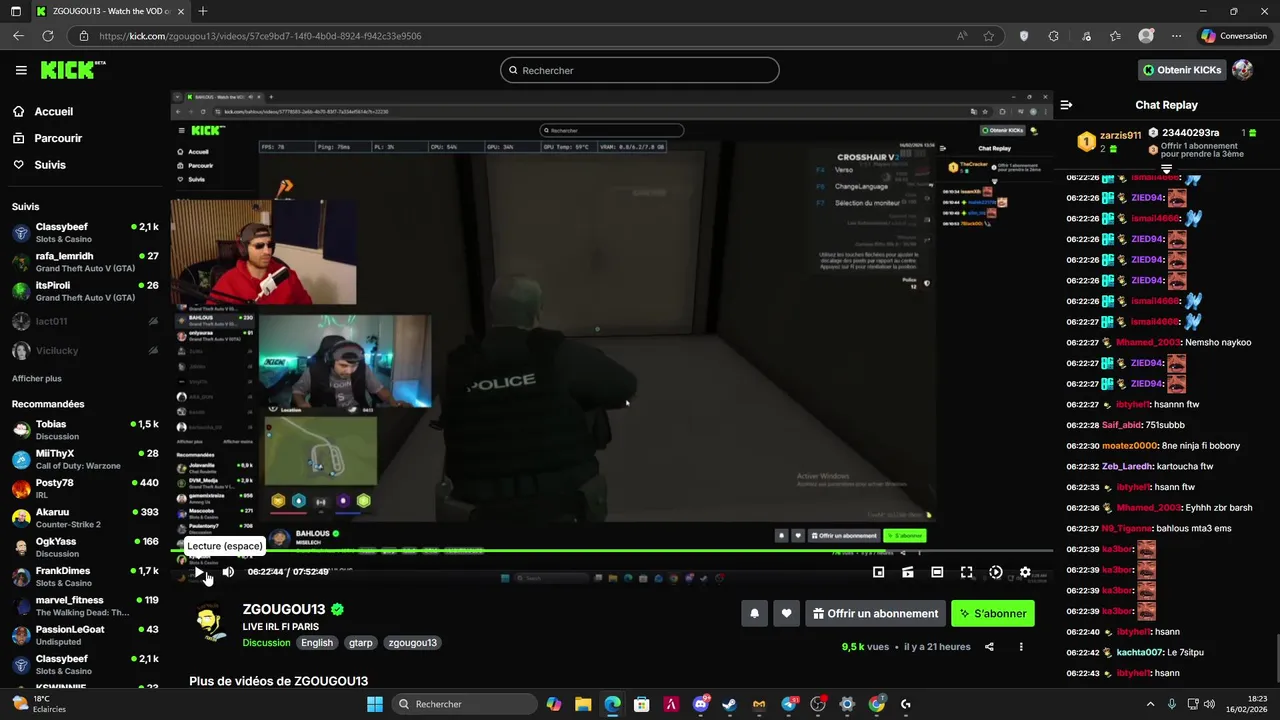Follow ZGOUGOU13 with the heart button
This screenshot has height=720, width=1280.
(x=787, y=614)
